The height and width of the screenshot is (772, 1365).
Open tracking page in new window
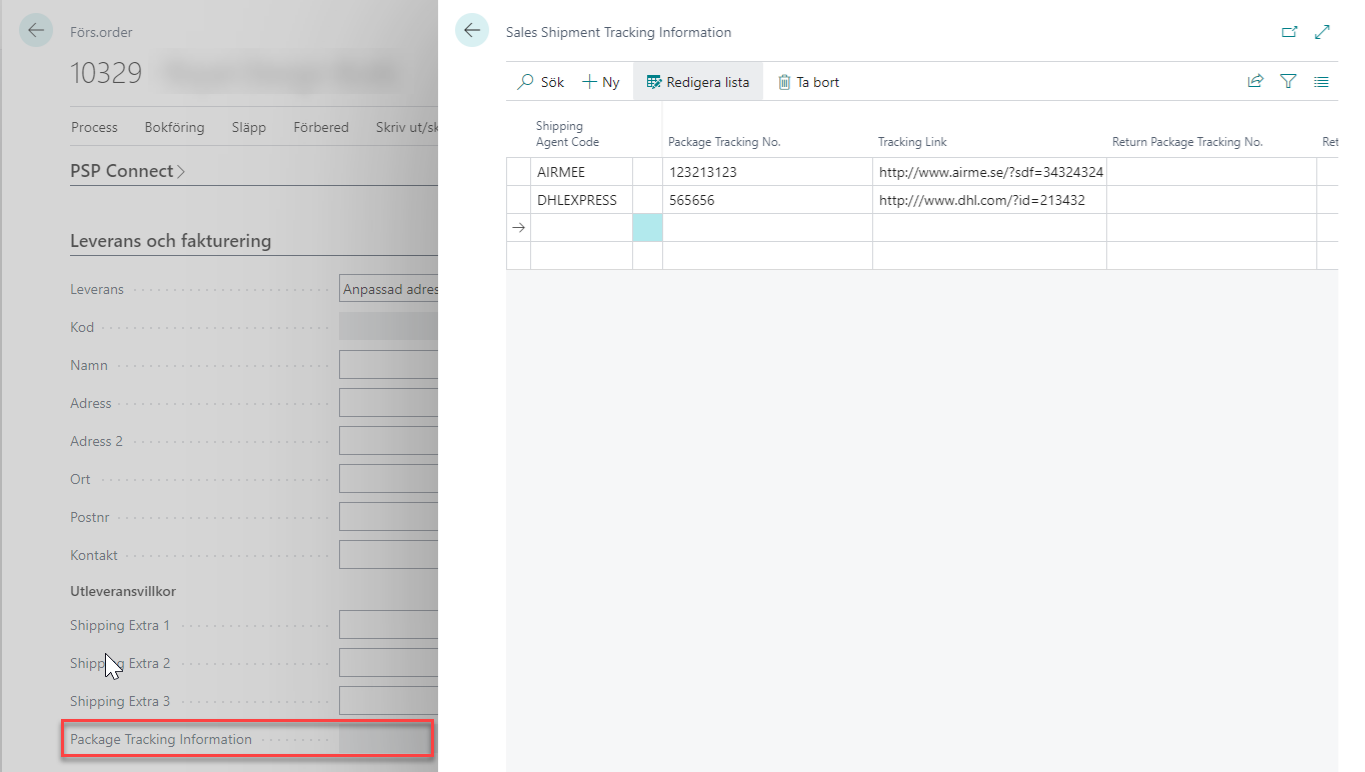click(1289, 32)
